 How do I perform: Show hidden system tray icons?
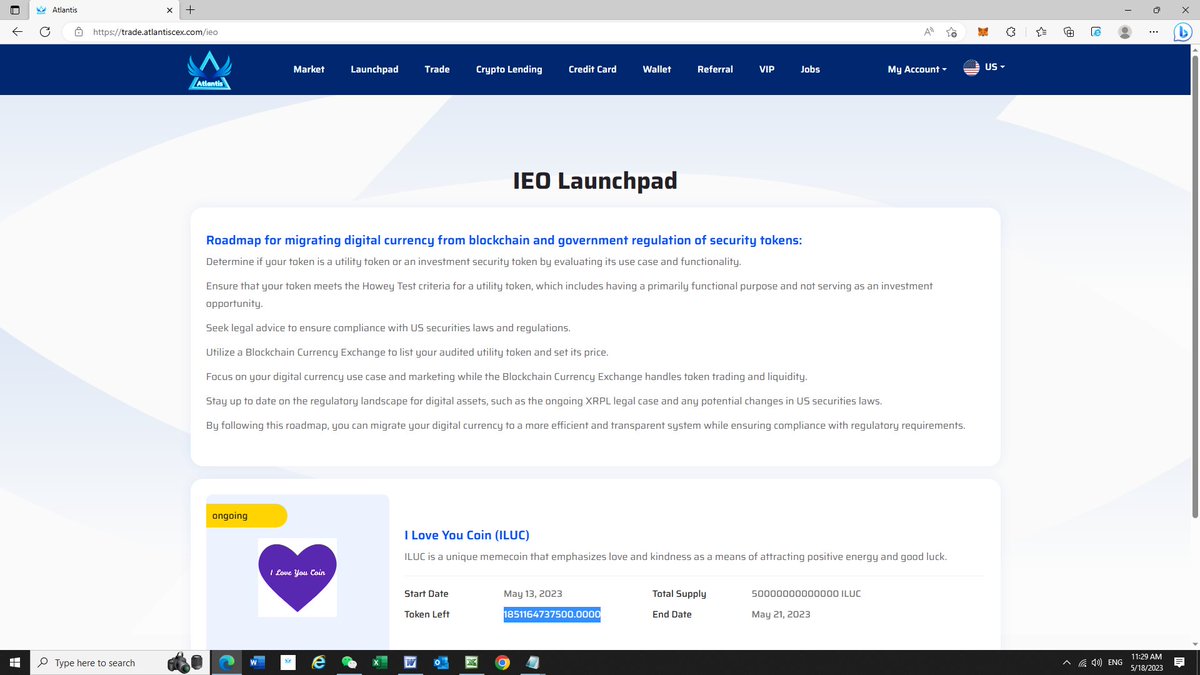pos(1066,662)
